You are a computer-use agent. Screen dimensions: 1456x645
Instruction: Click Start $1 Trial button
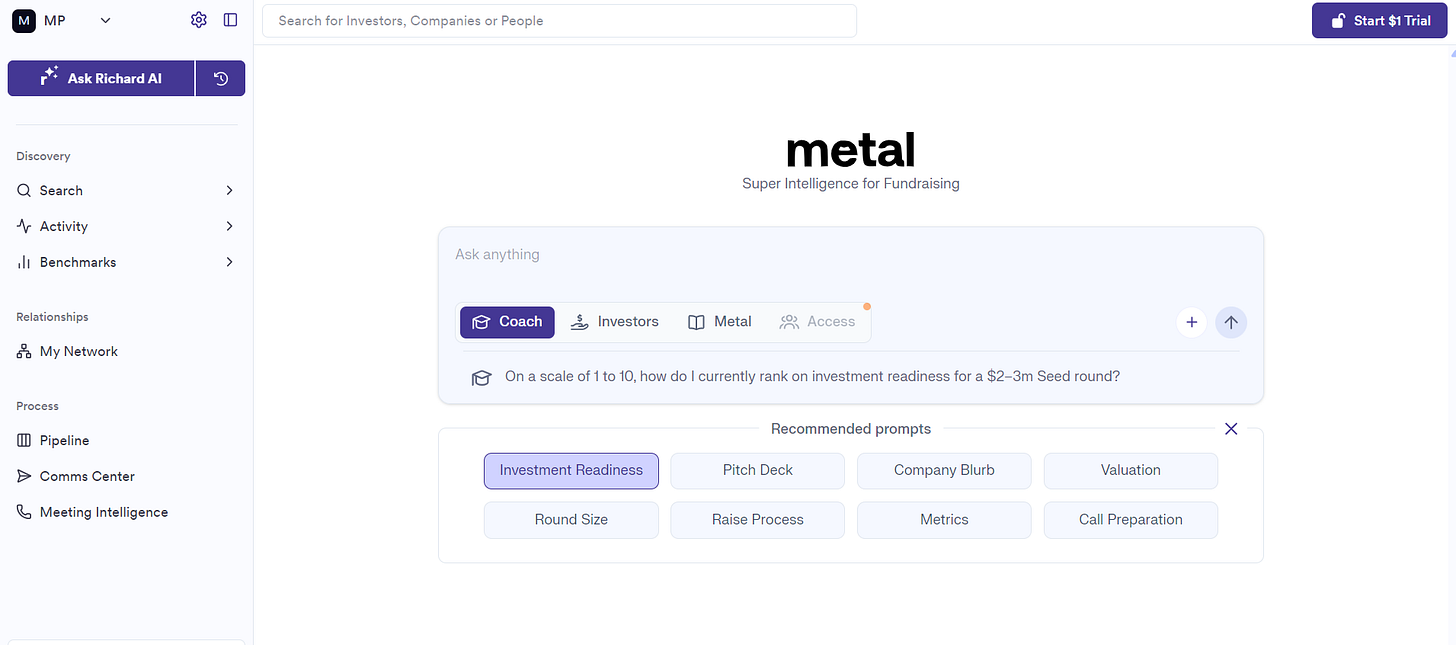click(1380, 20)
